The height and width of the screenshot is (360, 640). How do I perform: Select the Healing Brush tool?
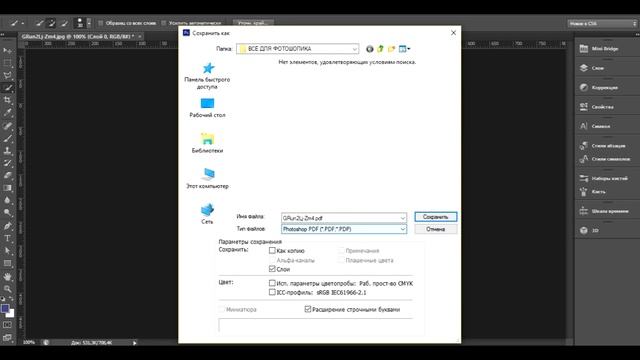click(7, 126)
